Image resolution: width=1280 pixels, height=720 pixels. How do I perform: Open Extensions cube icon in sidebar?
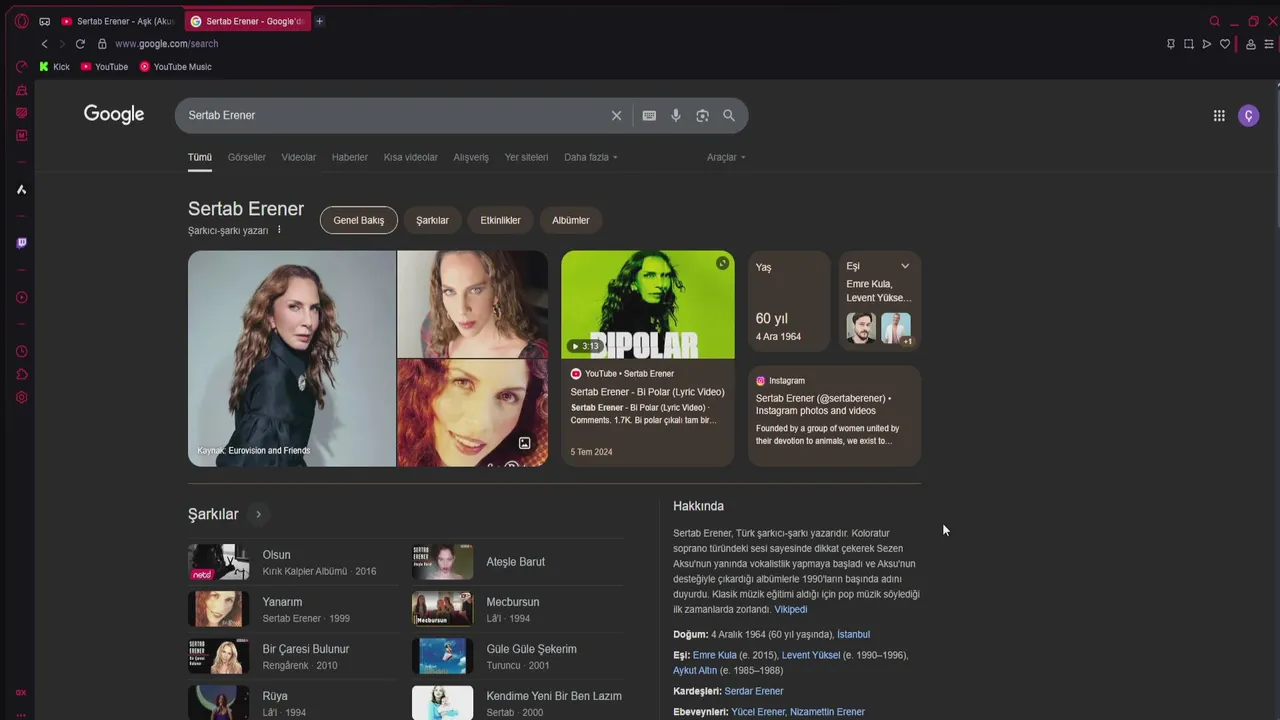[21, 374]
